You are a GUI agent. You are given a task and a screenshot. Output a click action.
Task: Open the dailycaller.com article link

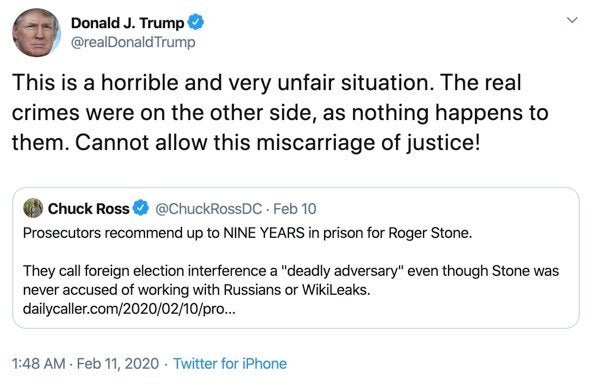(x=129, y=309)
